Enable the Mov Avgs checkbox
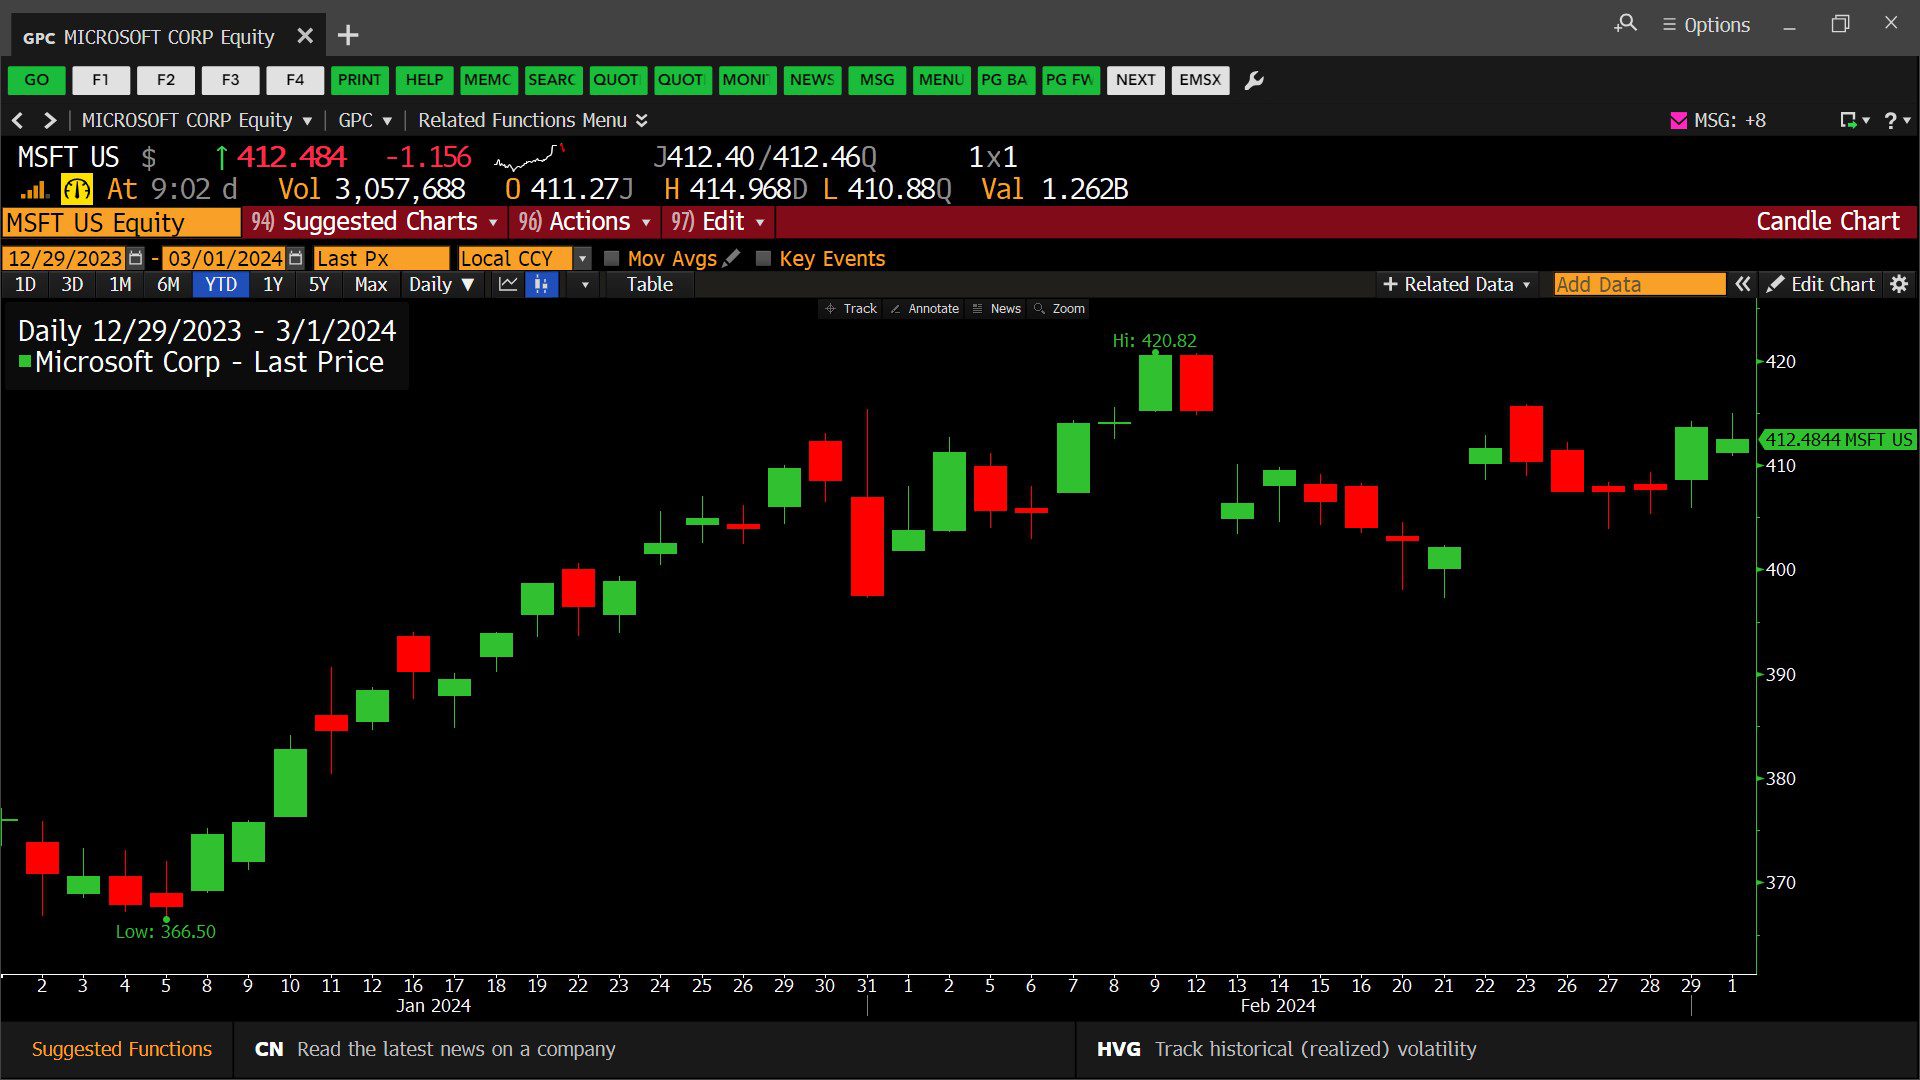Image resolution: width=1920 pixels, height=1080 pixels. (612, 258)
